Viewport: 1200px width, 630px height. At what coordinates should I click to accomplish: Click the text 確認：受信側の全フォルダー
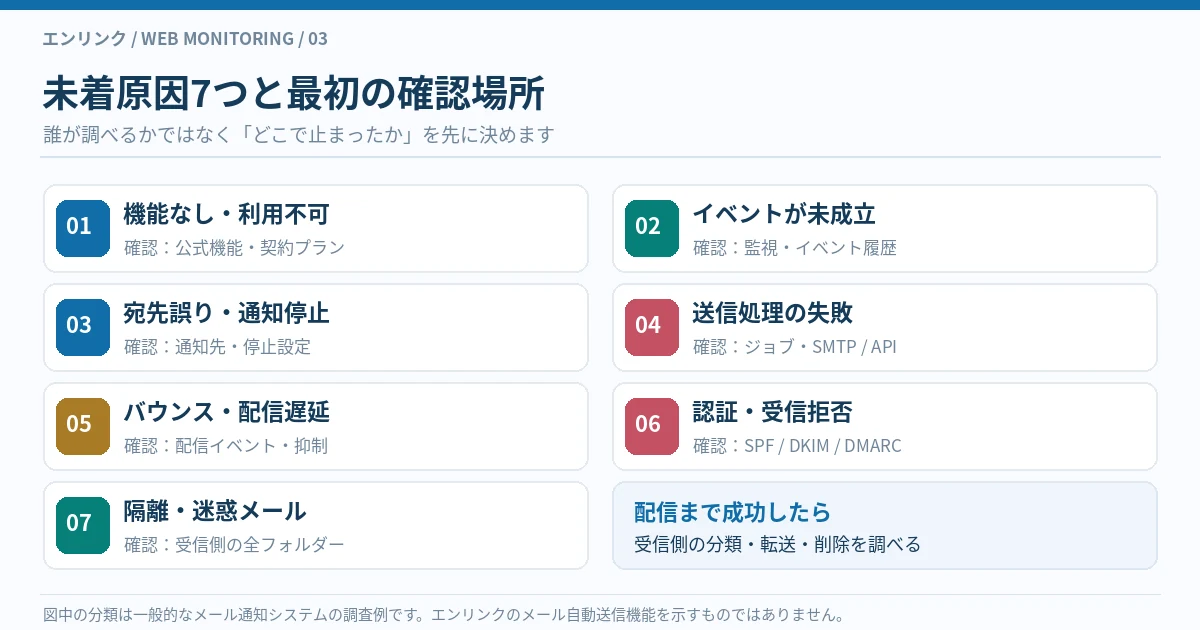point(234,545)
